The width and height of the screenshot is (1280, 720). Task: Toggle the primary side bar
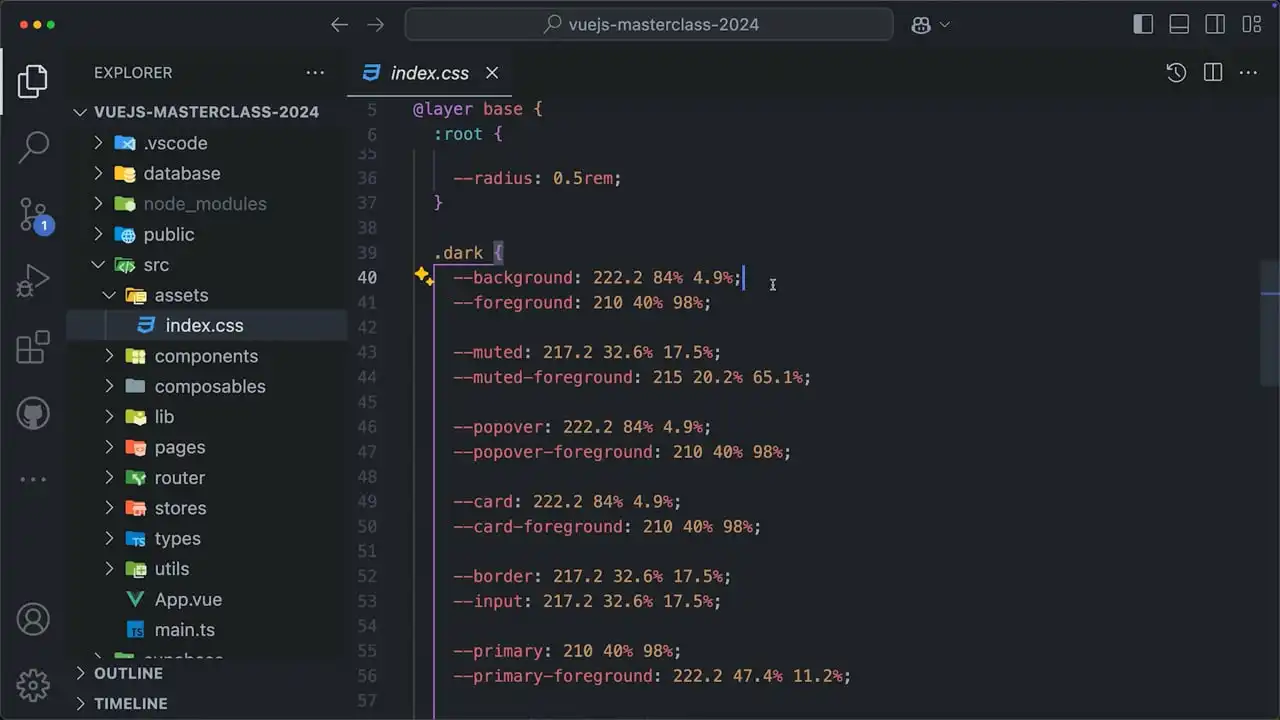pyautogui.click(x=1143, y=24)
